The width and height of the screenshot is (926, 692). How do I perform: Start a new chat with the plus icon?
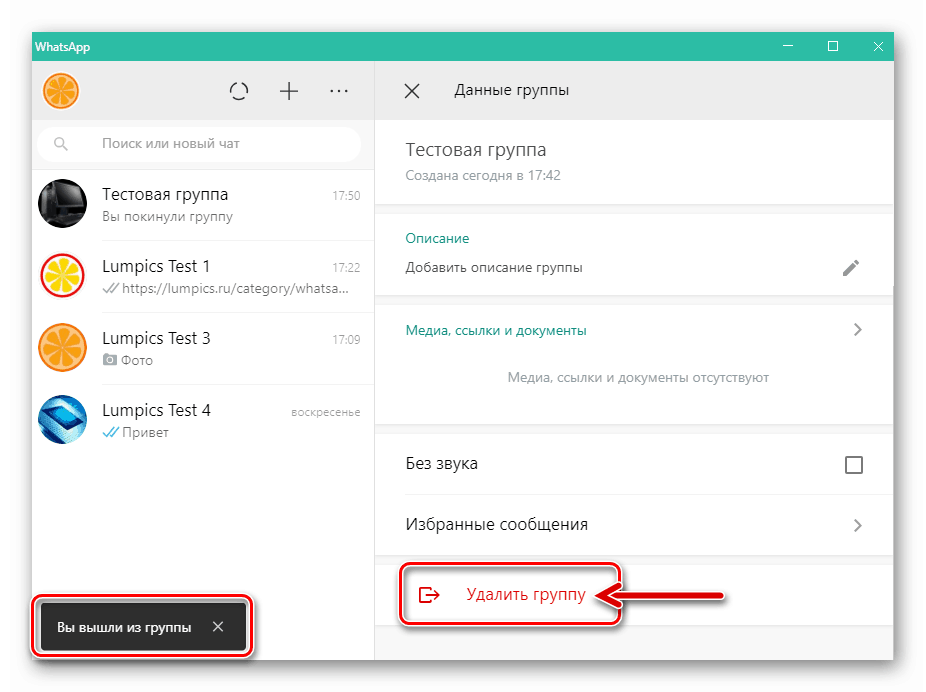click(x=289, y=91)
